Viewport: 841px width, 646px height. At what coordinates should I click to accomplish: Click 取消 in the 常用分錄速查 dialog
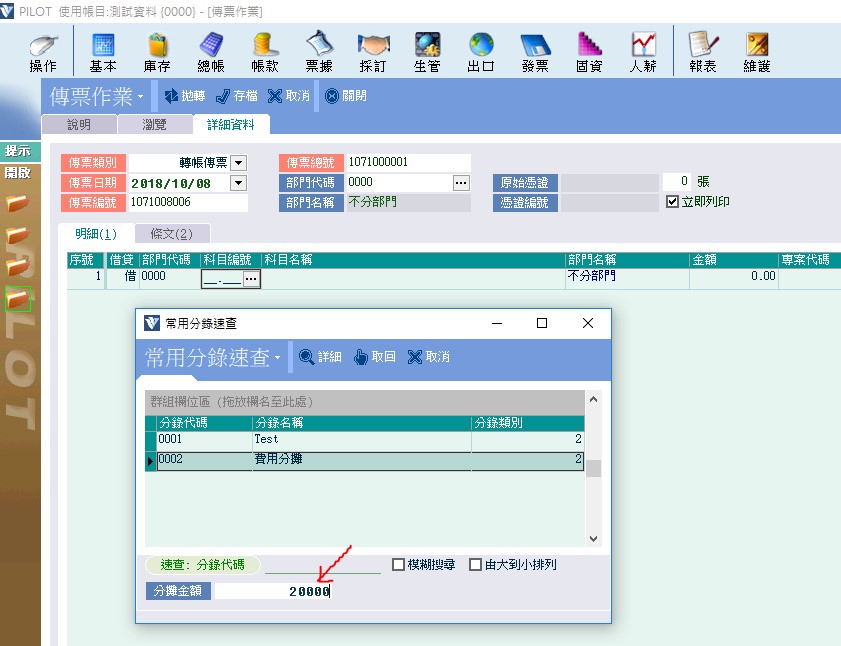pyautogui.click(x=429, y=357)
